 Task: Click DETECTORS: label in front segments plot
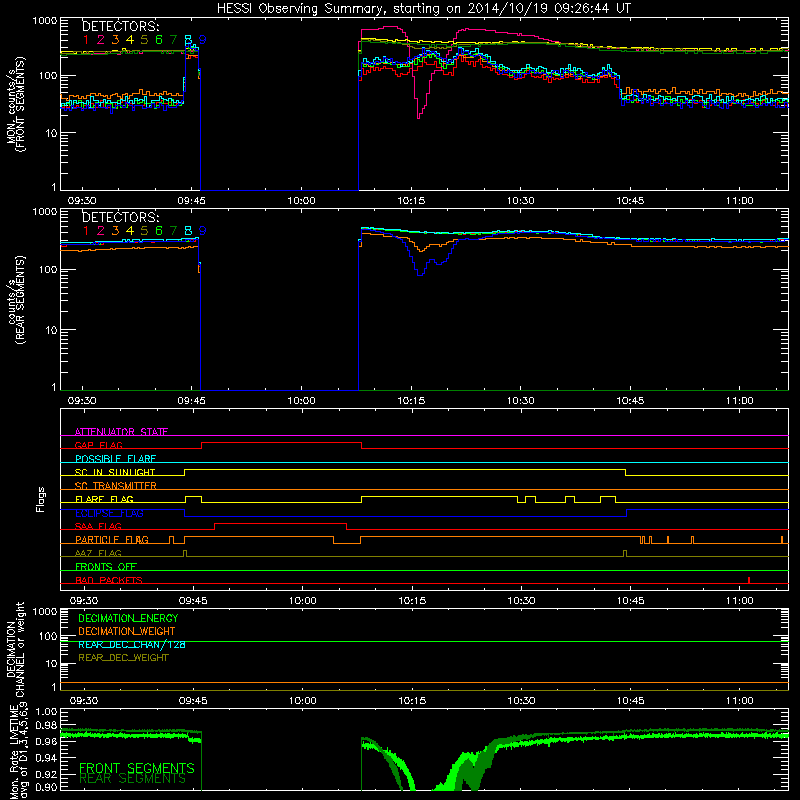pos(120,26)
